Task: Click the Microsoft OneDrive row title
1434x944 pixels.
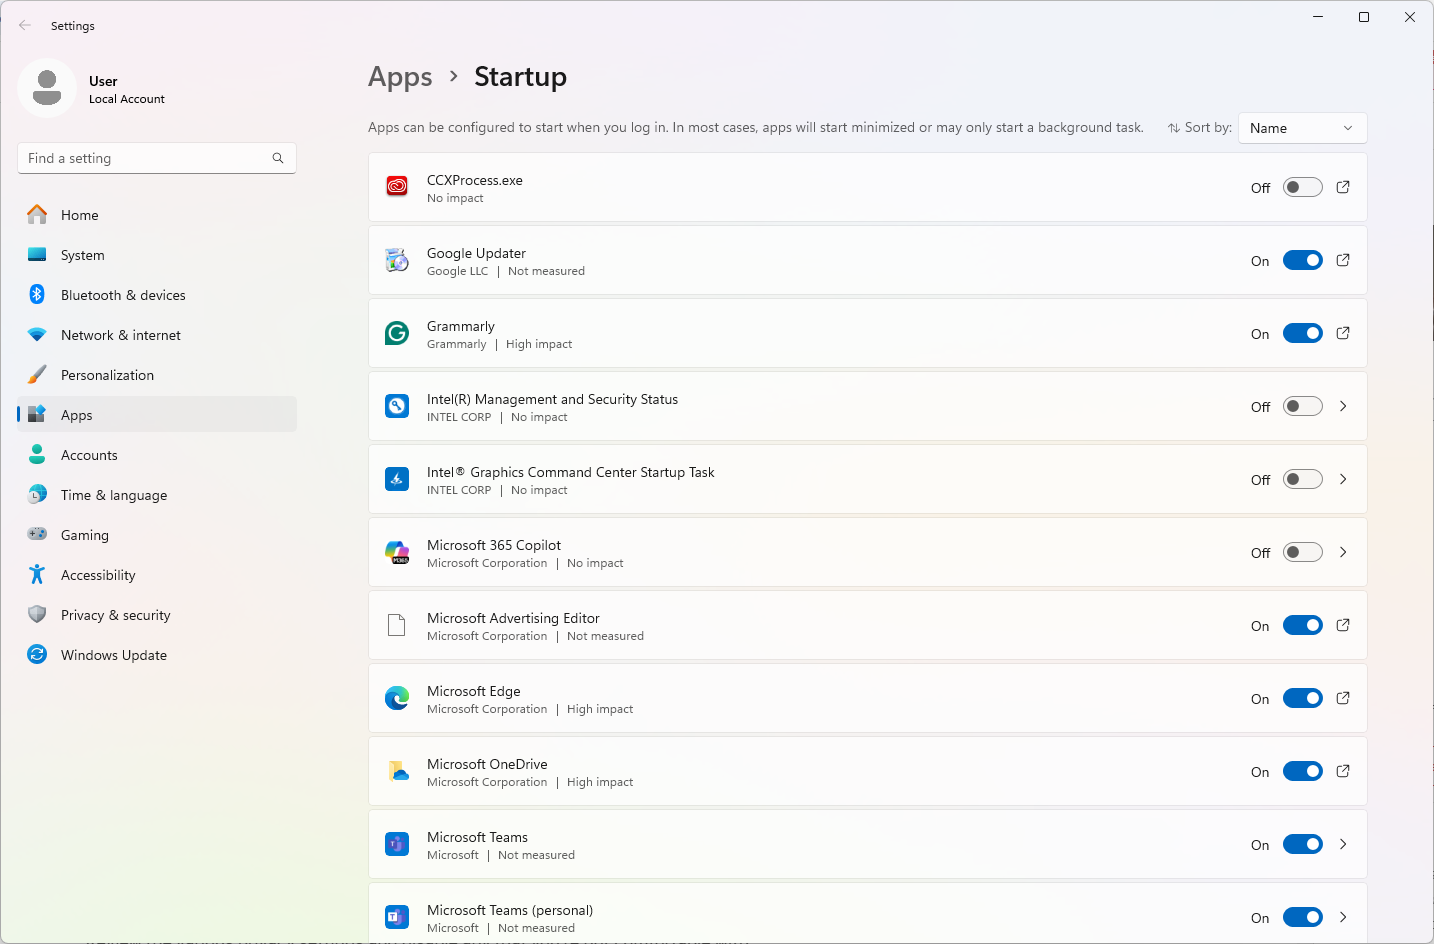Action: coord(487,764)
